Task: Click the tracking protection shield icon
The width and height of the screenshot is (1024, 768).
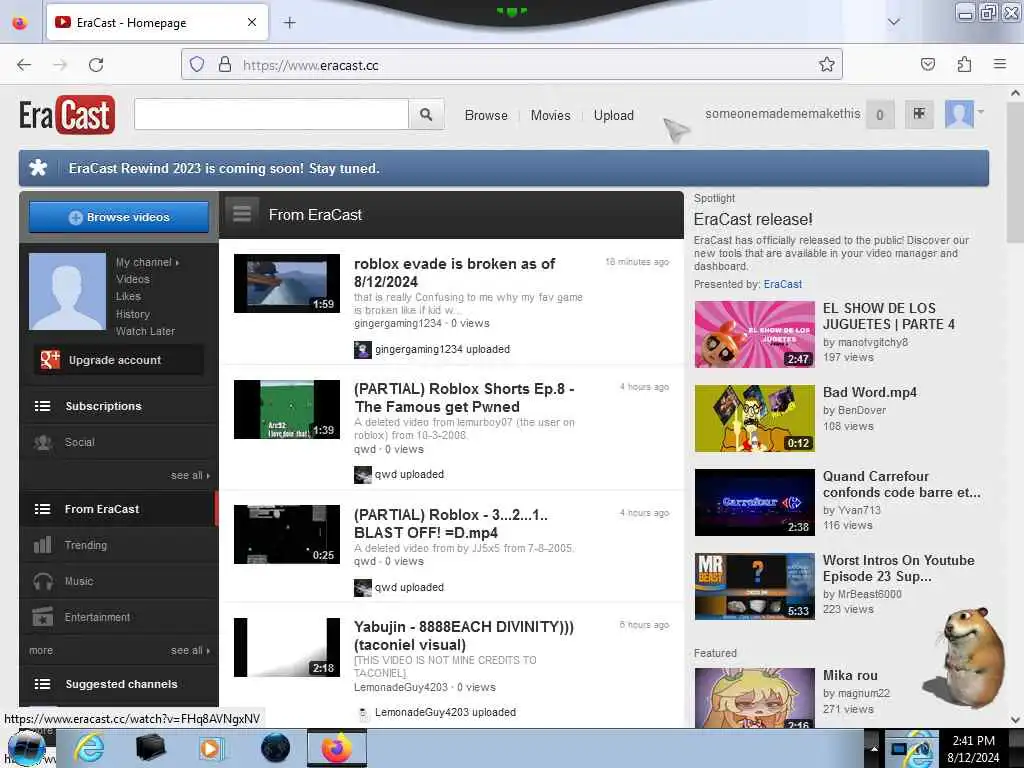Action: tap(197, 65)
